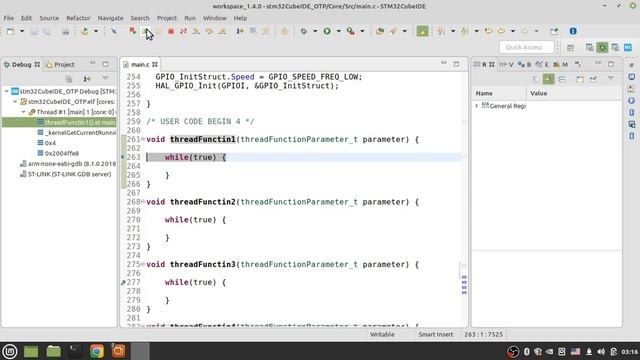Toggle Instruction Stepping Mode
The height and width of the screenshot is (360, 640).
click(240, 31)
